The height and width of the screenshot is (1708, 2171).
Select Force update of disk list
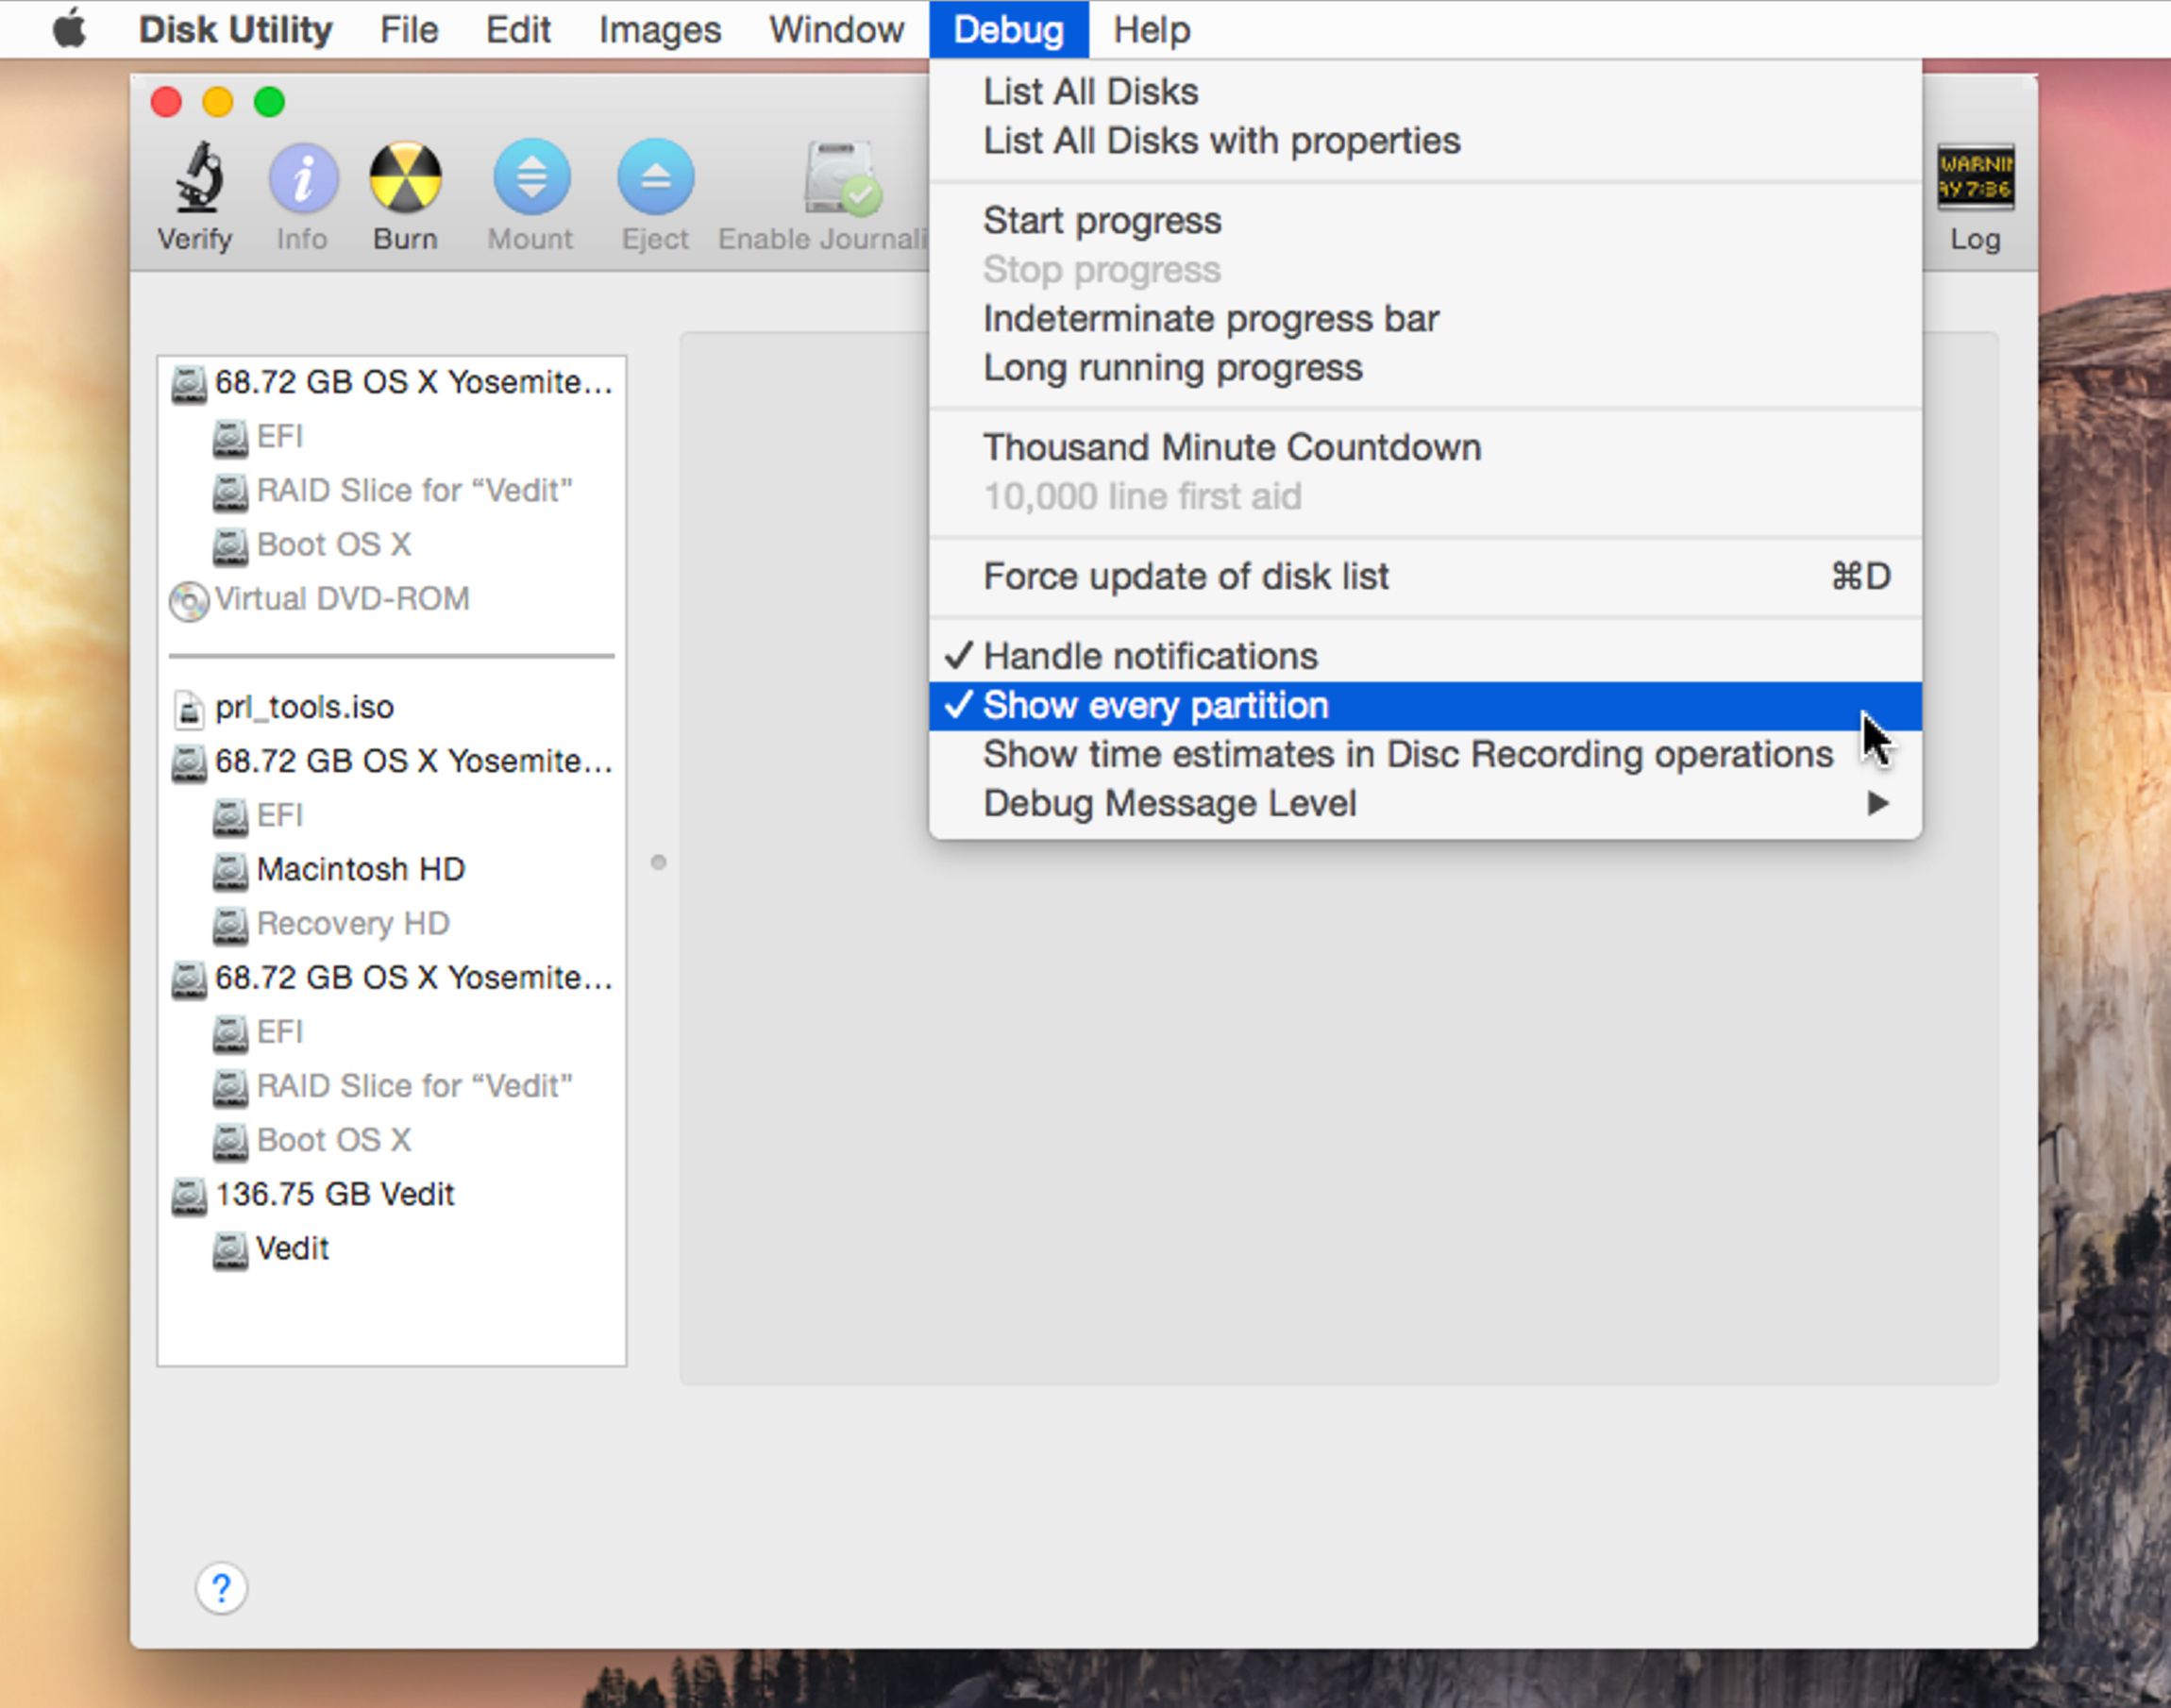click(1186, 574)
